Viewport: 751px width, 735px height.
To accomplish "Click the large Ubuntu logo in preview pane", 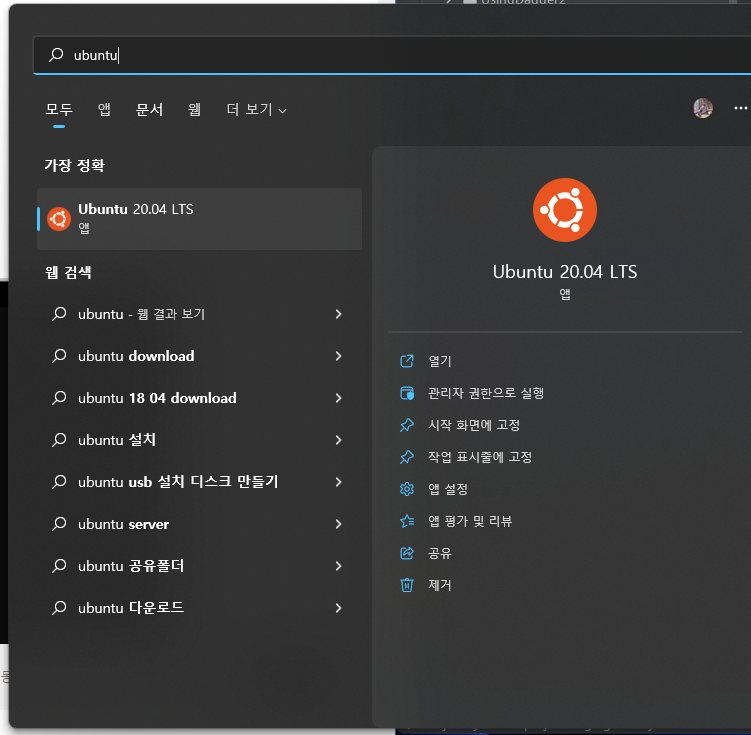I will pyautogui.click(x=565, y=210).
